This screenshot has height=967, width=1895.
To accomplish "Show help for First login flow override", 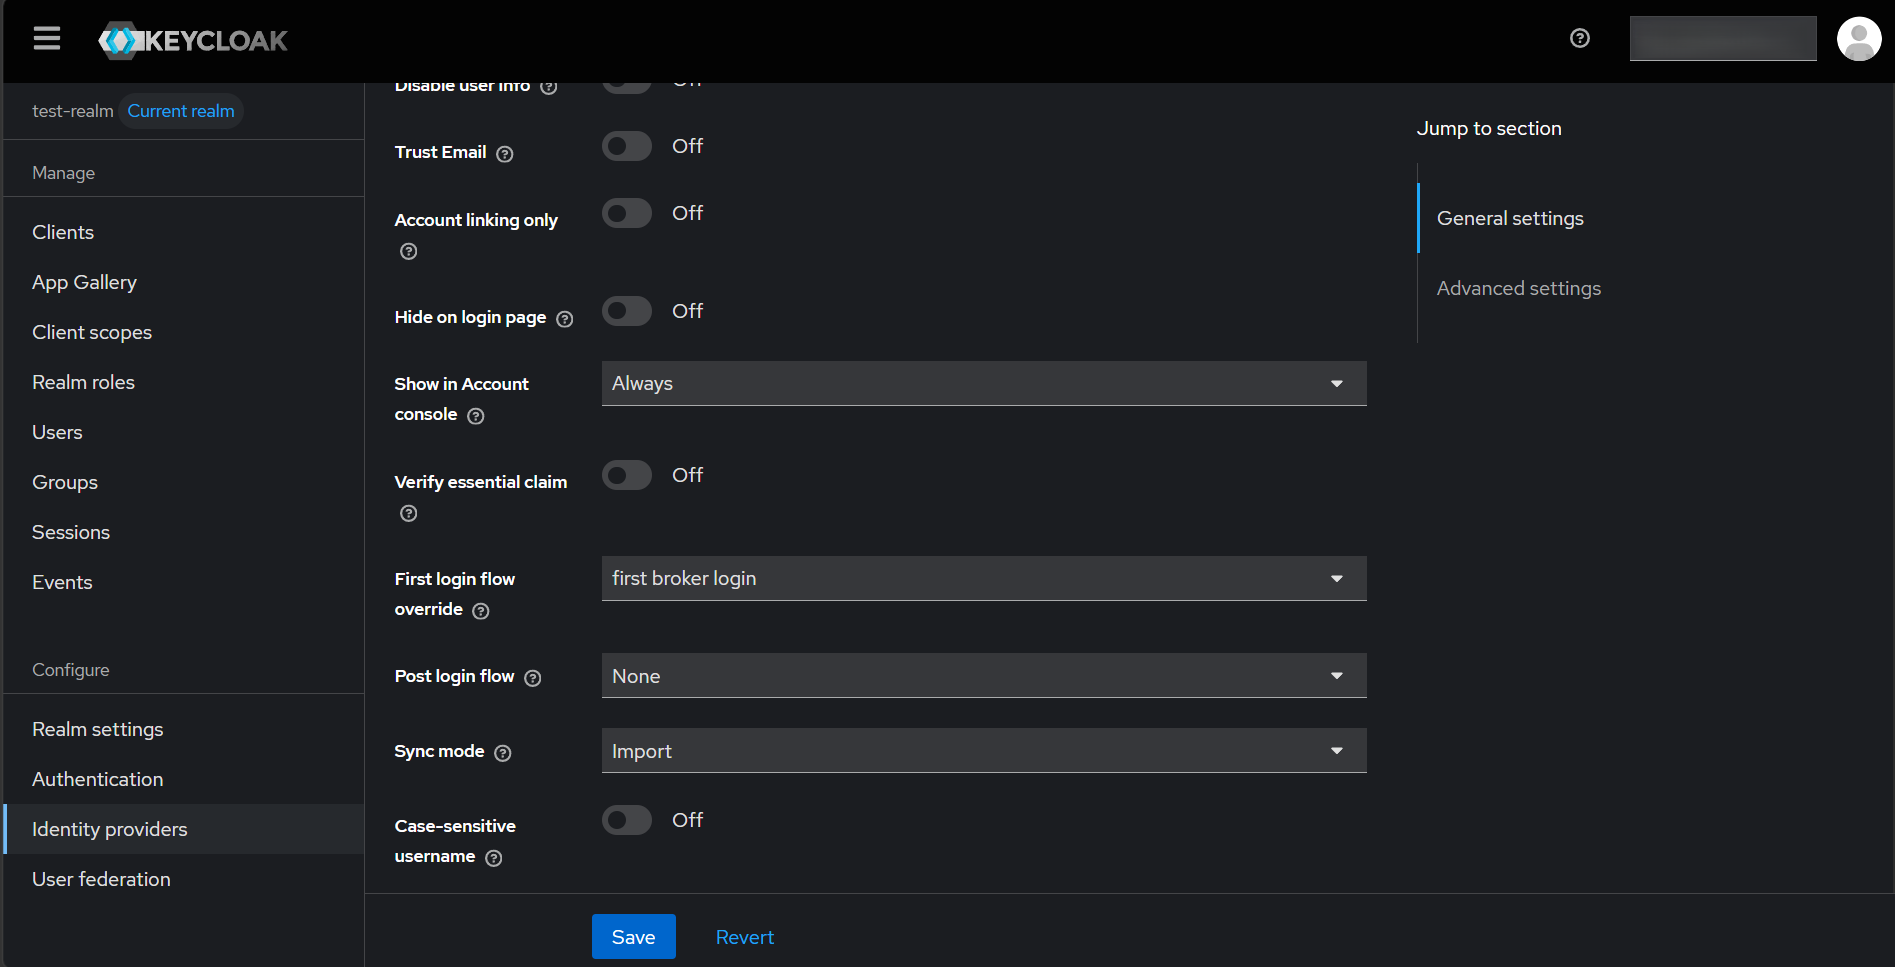I will pos(481,611).
